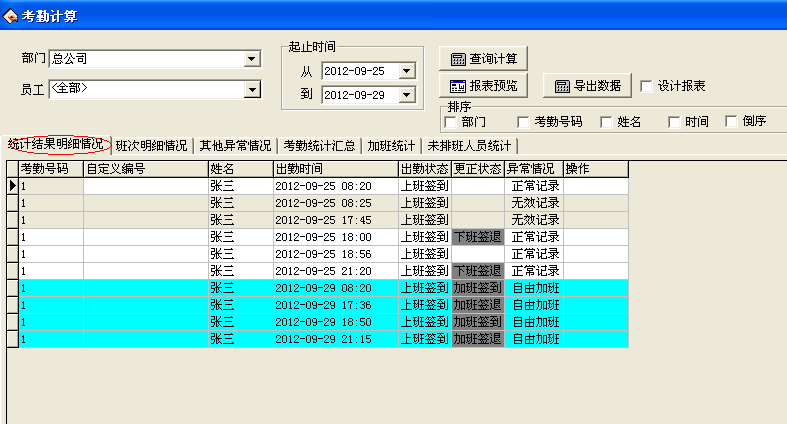Image resolution: width=787 pixels, height=424 pixels.
Task: Check sort by 姓名
Action: [x=606, y=122]
